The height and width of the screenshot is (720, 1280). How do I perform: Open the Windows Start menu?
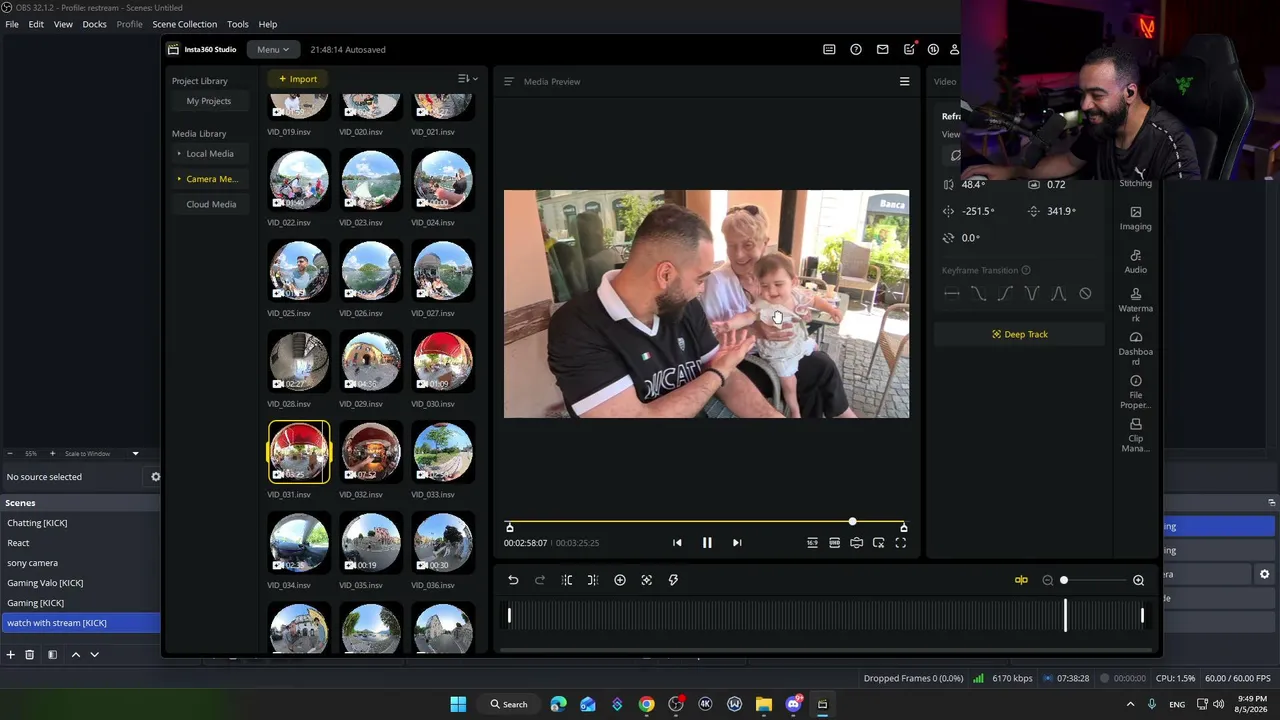[458, 704]
